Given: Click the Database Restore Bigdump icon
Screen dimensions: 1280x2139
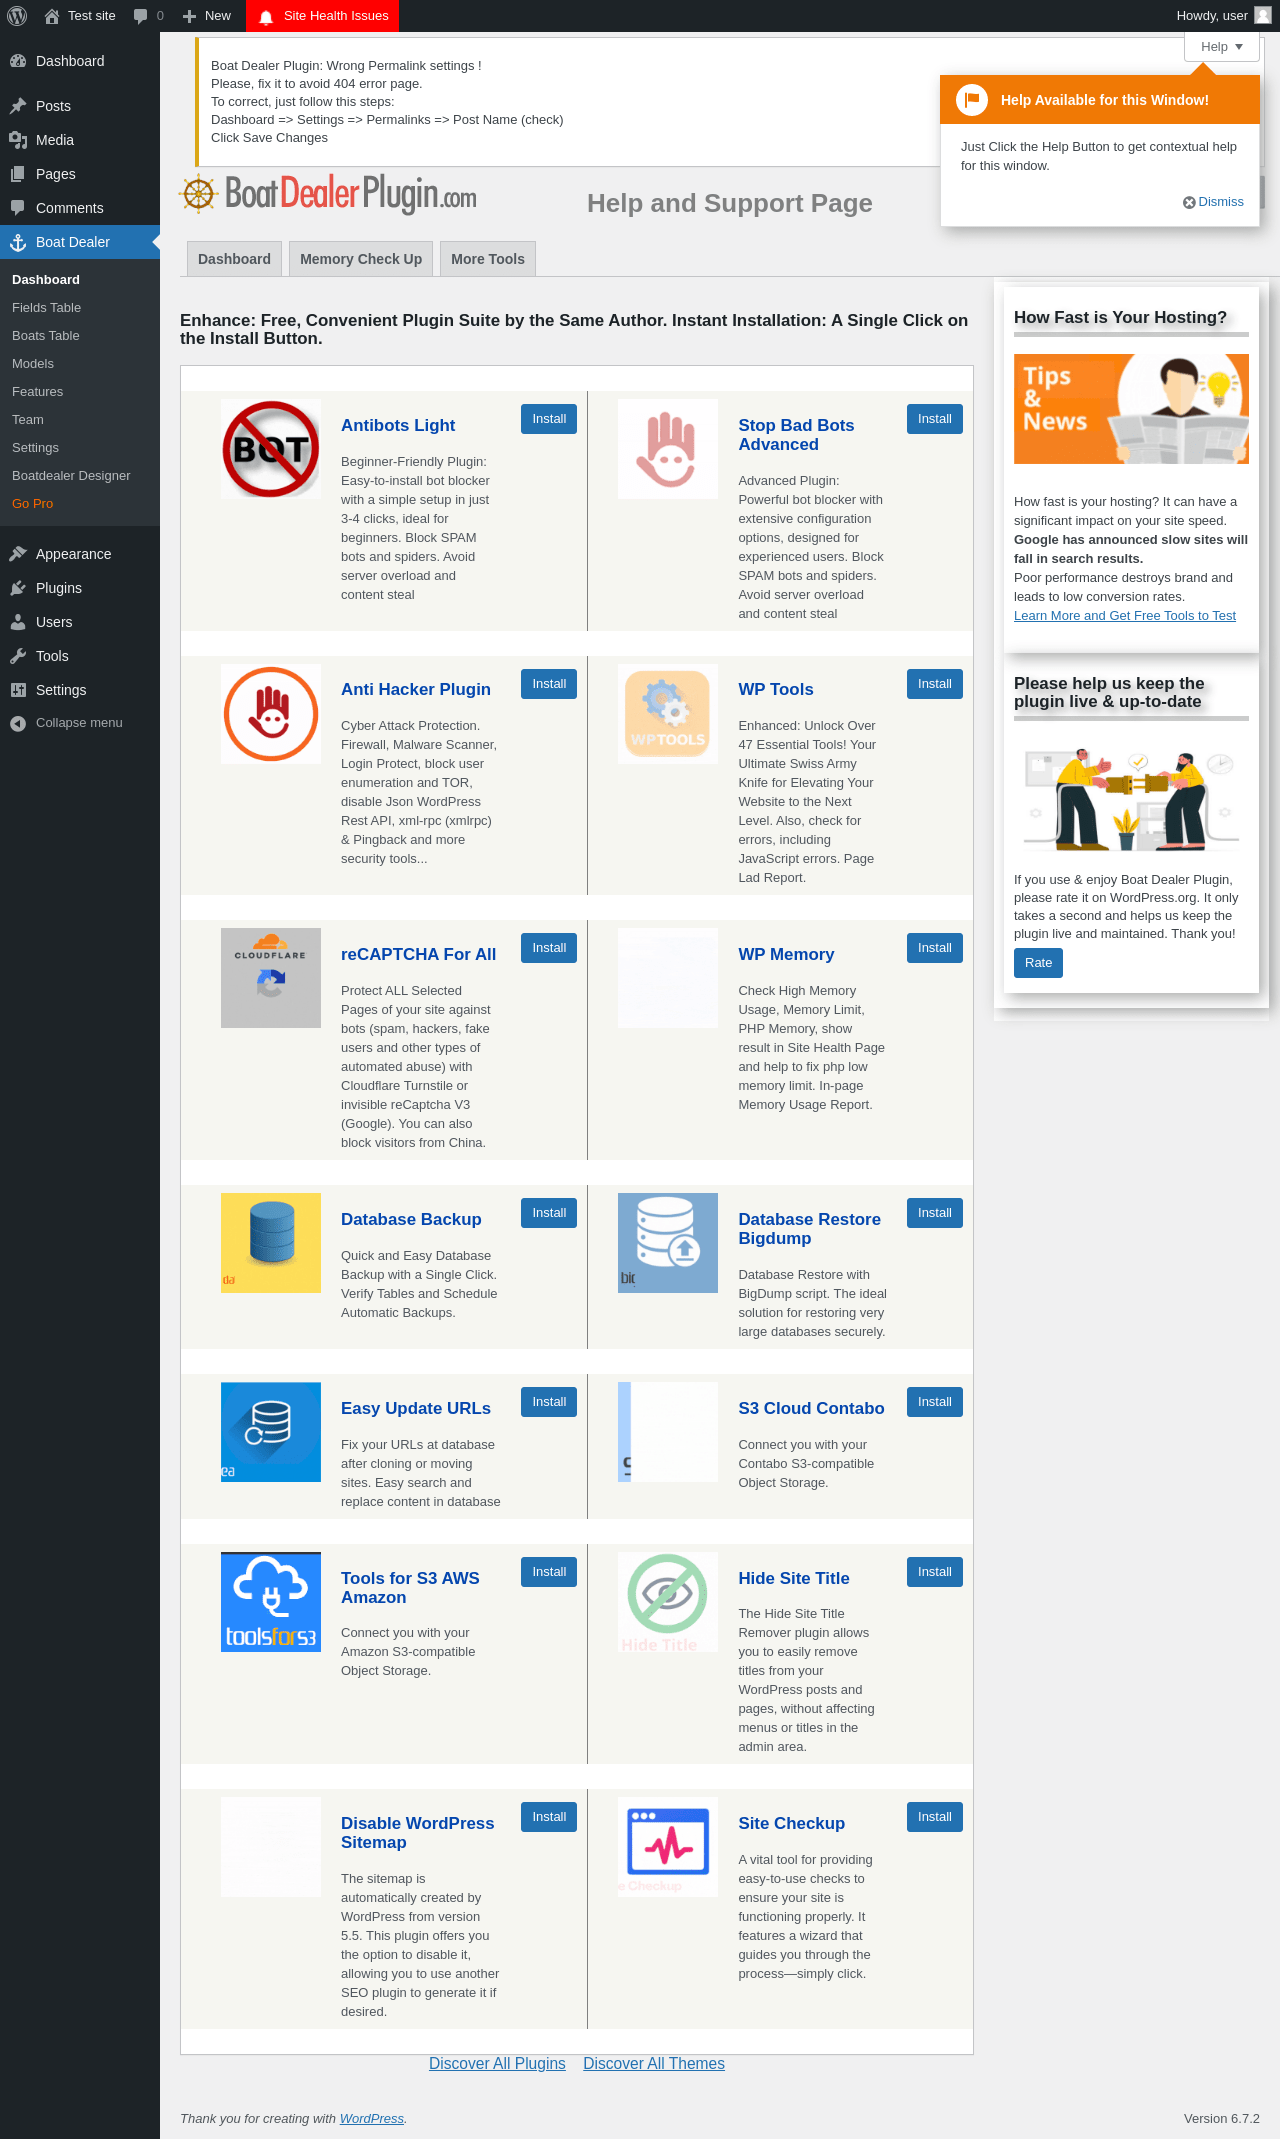Looking at the screenshot, I should pyautogui.click(x=668, y=1243).
